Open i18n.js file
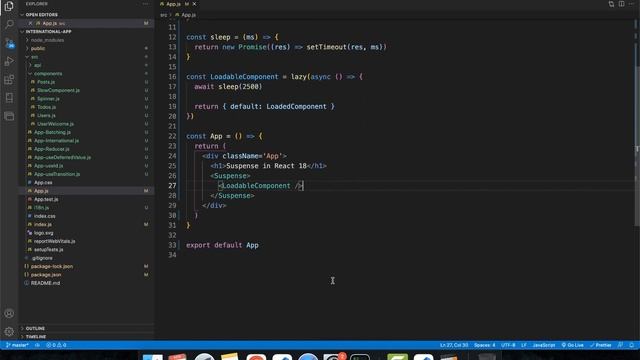The width and height of the screenshot is (640, 360). 41,207
